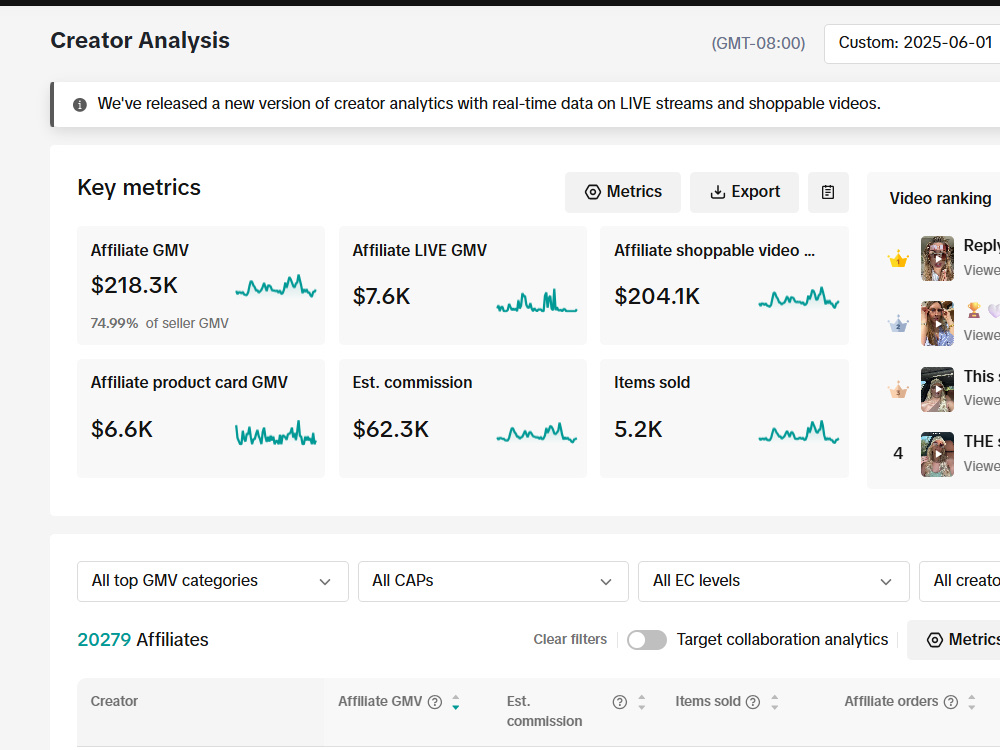Click help icon next to Affiliate orders column
1000x750 pixels.
click(951, 702)
